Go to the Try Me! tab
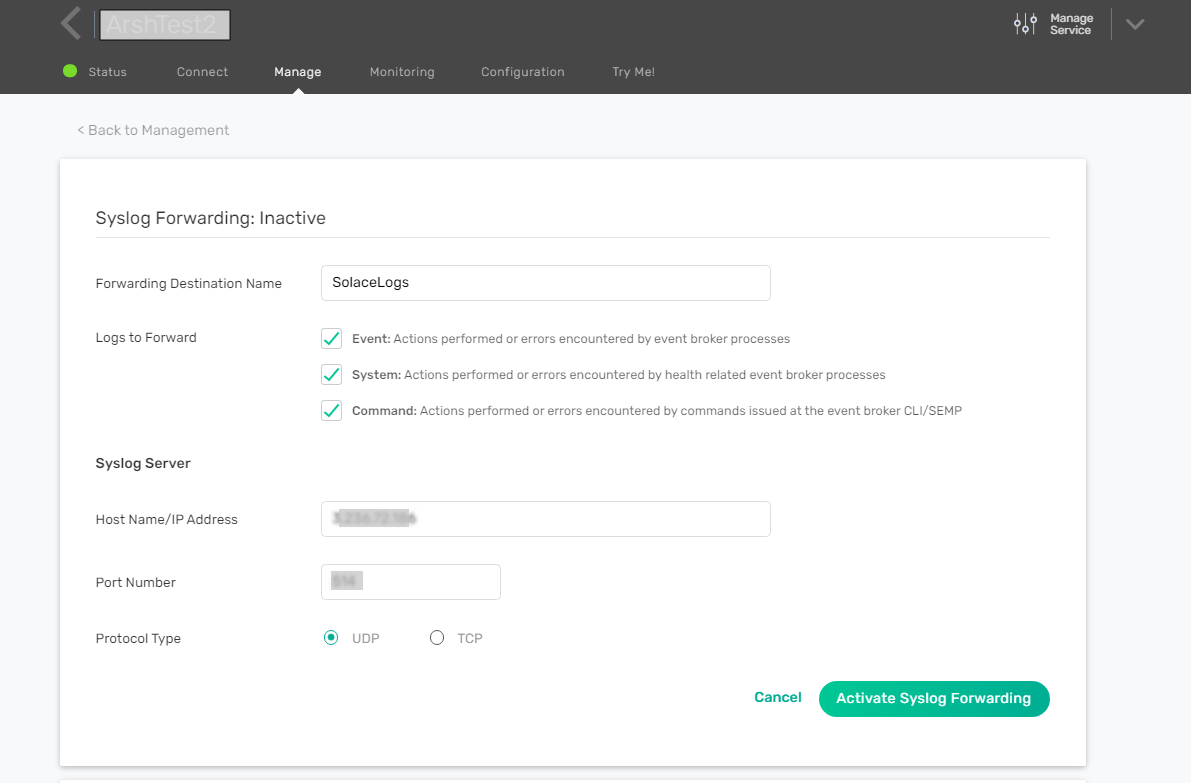The image size is (1191, 783). coord(633,72)
